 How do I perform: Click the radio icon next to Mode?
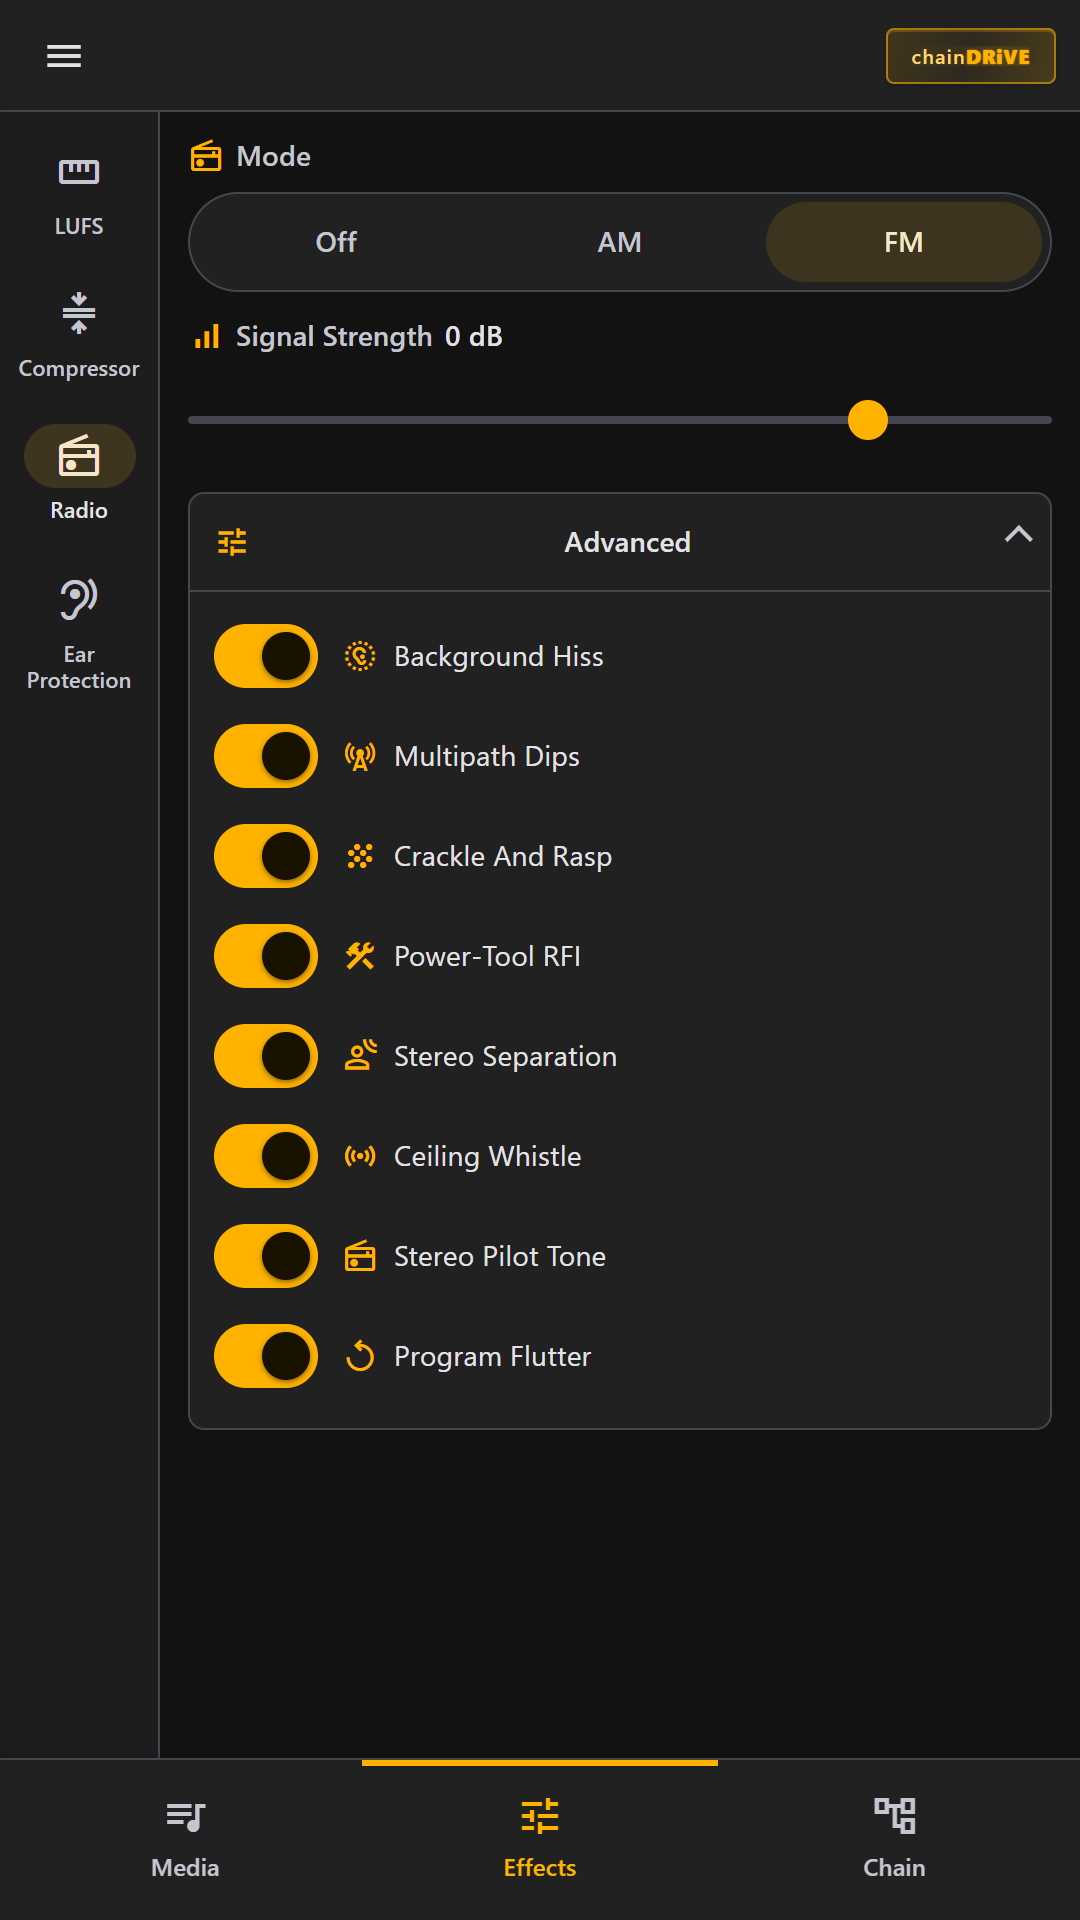point(206,156)
